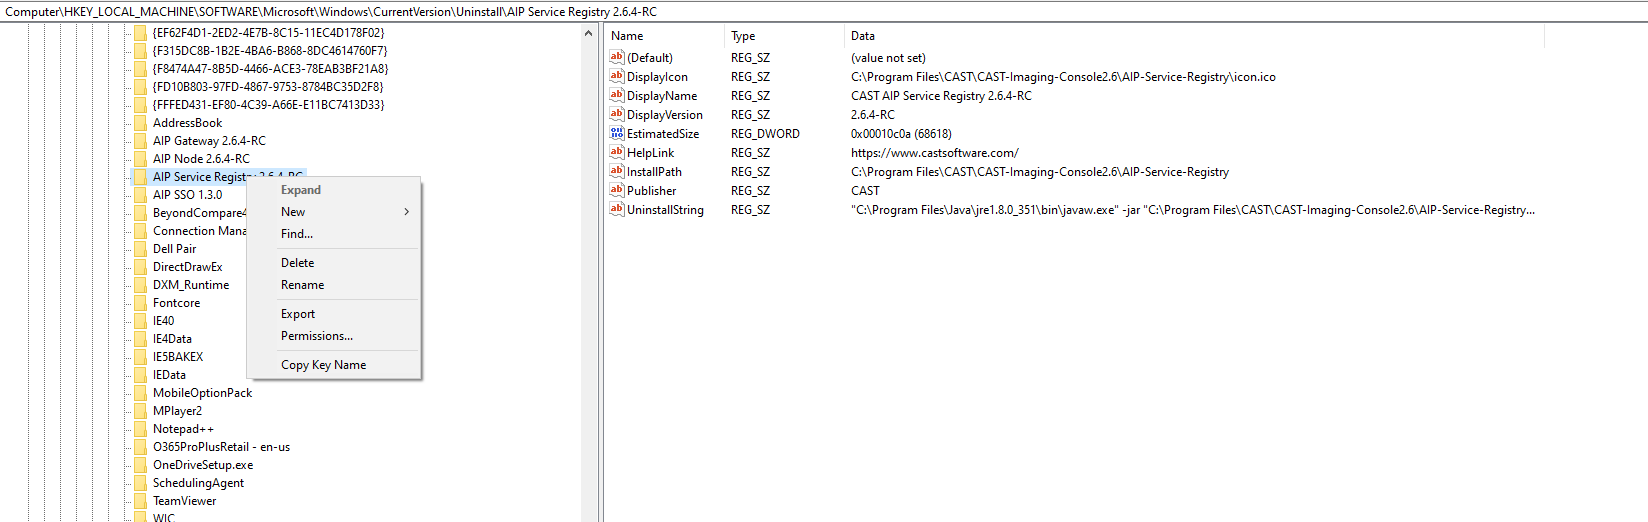Click folder icon of MPlayer2 key

140,411
